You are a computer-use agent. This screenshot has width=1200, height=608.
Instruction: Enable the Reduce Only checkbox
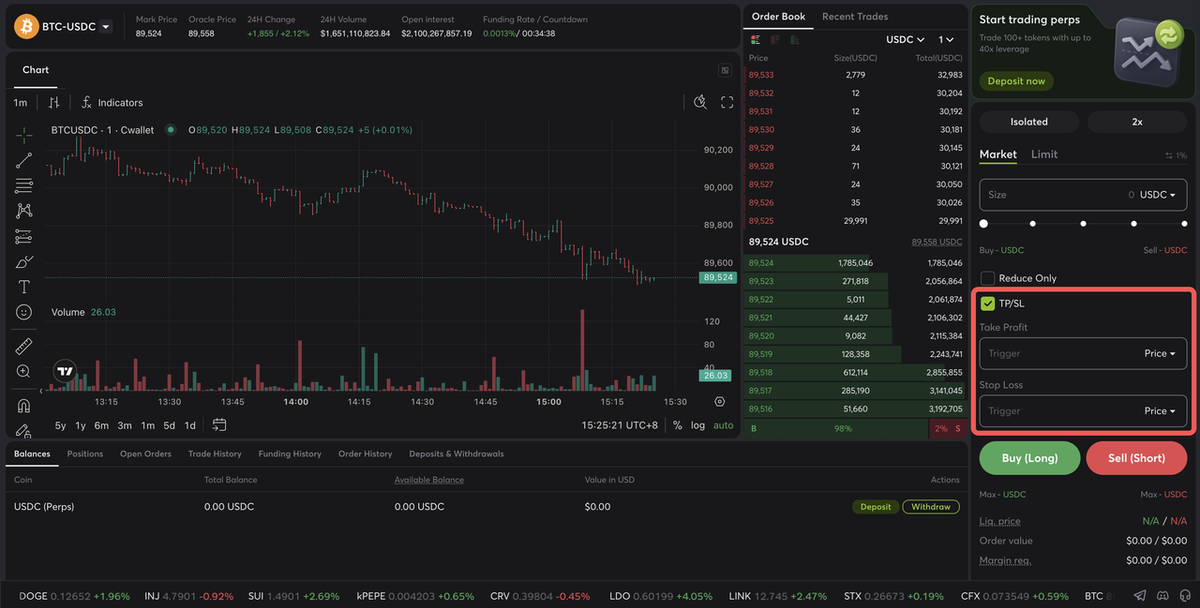(x=988, y=278)
